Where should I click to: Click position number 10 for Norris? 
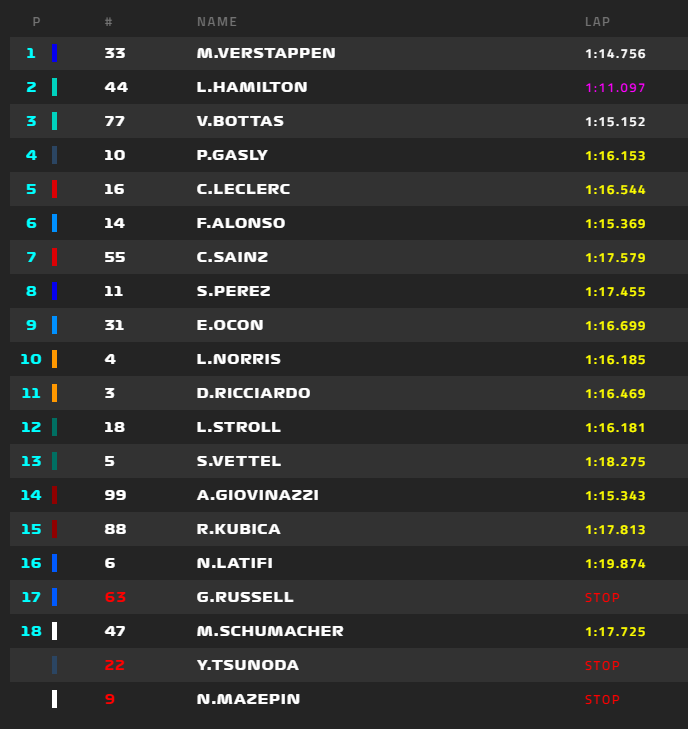(31, 359)
